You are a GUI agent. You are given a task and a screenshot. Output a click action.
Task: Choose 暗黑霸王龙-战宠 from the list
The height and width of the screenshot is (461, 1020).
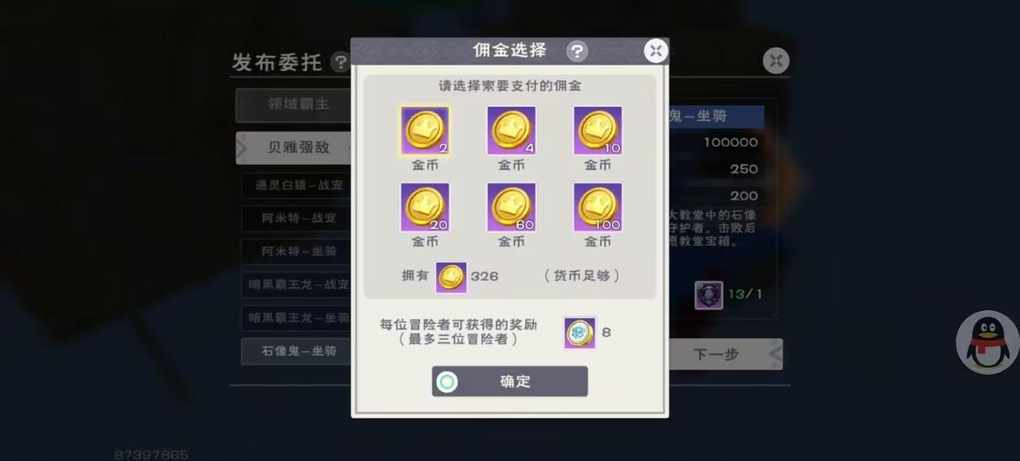[x=296, y=285]
